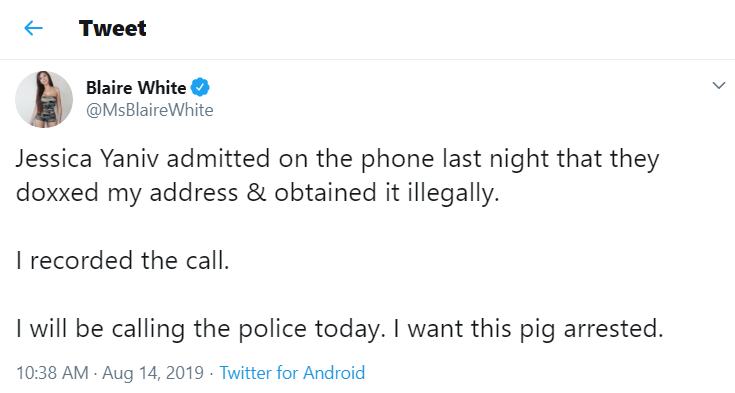Image resolution: width=735 pixels, height=393 pixels.
Task: Open the tweet options chevron menu
Action: pyautogui.click(x=719, y=85)
